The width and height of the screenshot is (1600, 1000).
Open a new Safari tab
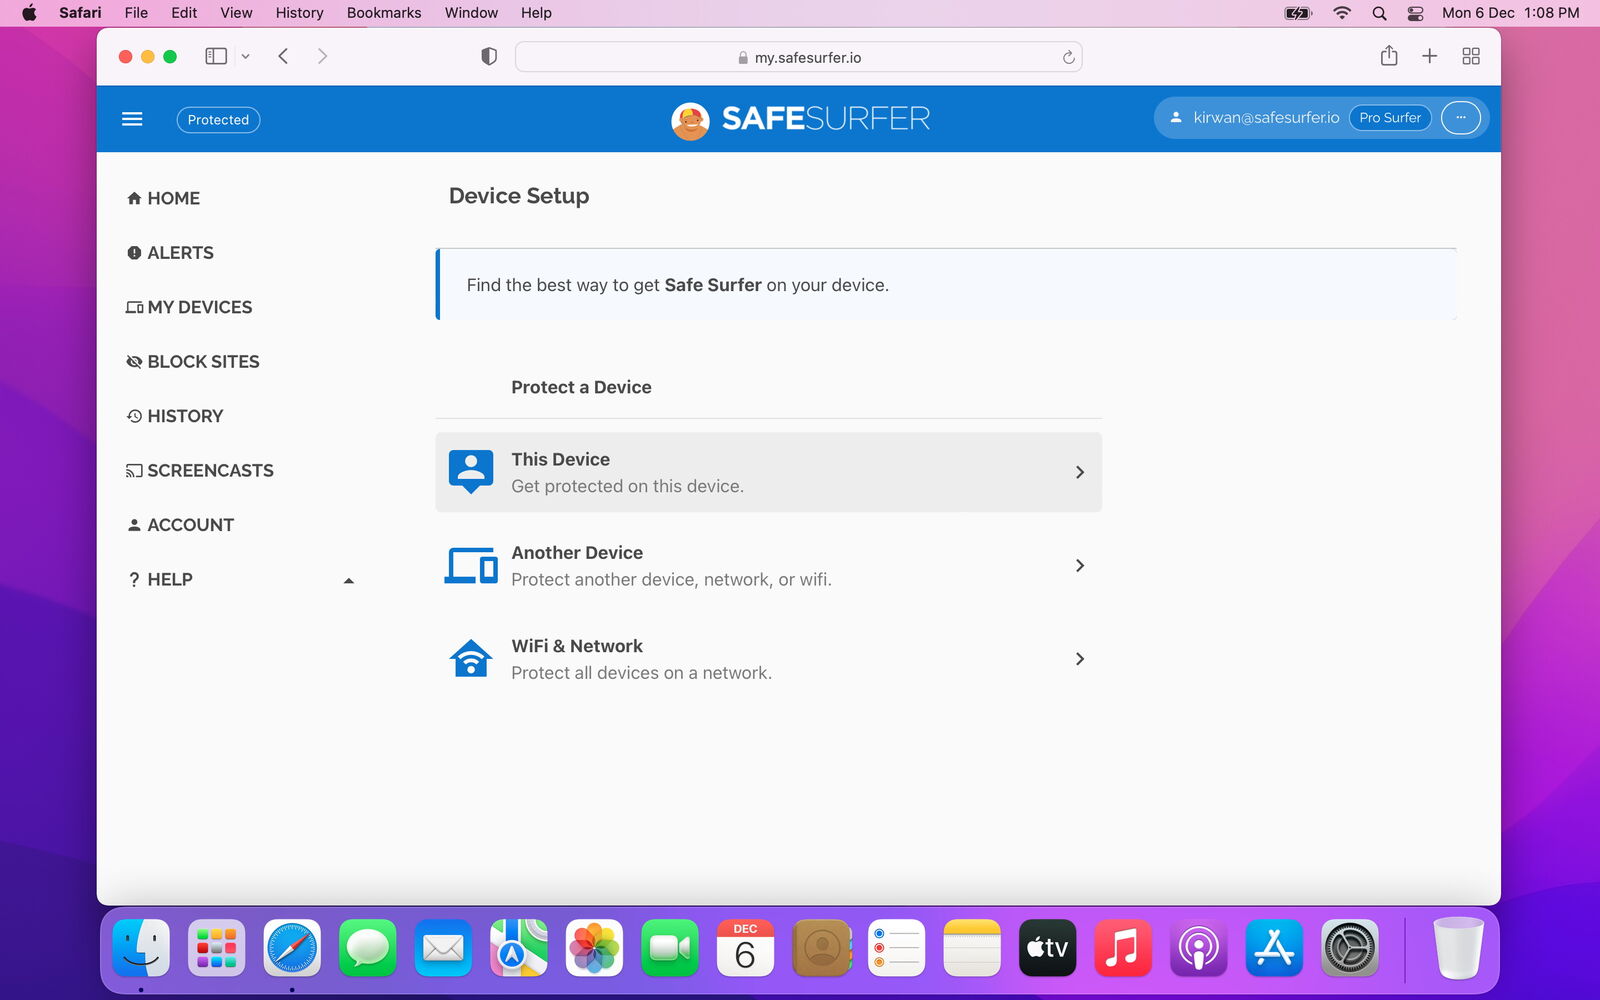pos(1430,56)
